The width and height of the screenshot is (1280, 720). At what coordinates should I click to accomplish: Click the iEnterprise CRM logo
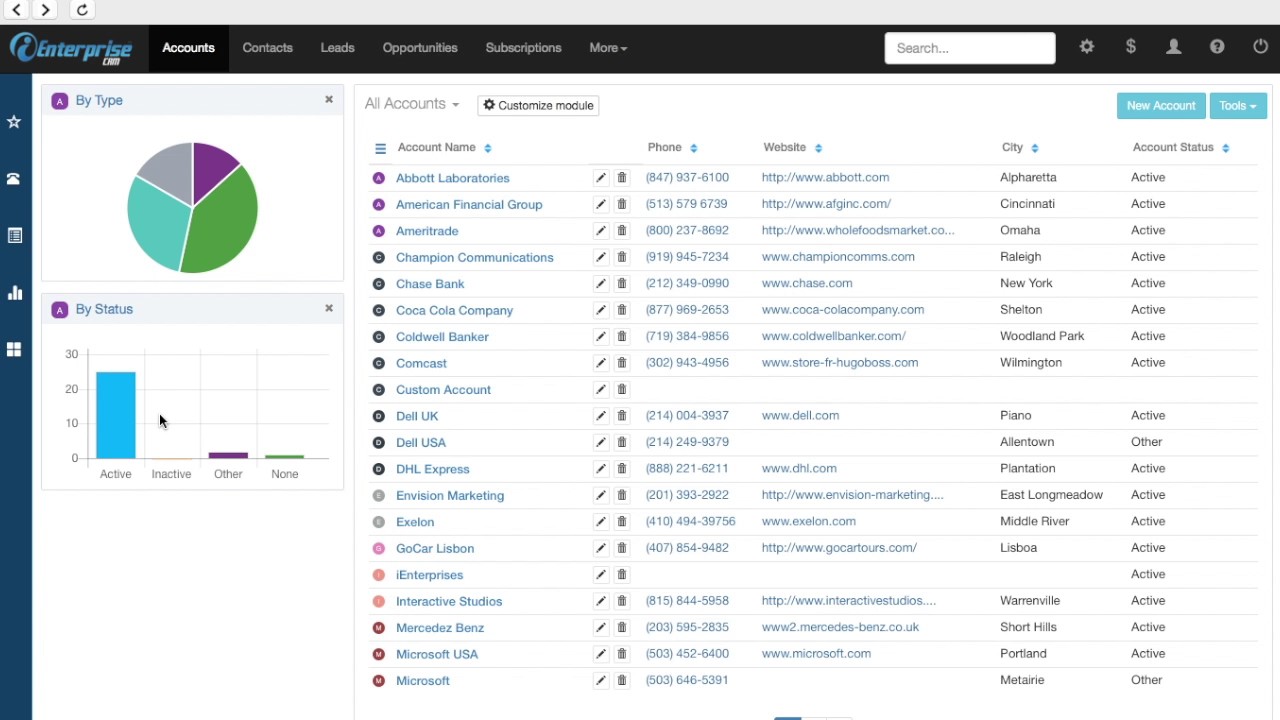click(71, 48)
